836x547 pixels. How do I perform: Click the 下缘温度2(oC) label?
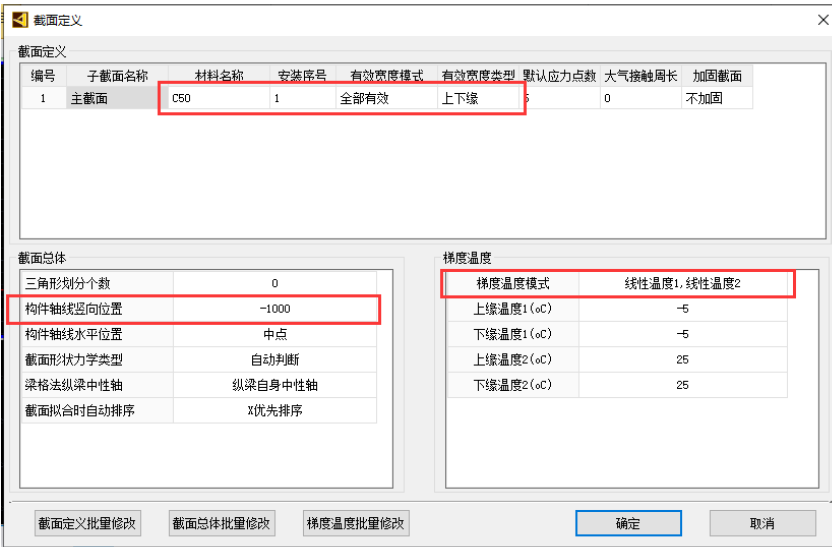(x=513, y=385)
